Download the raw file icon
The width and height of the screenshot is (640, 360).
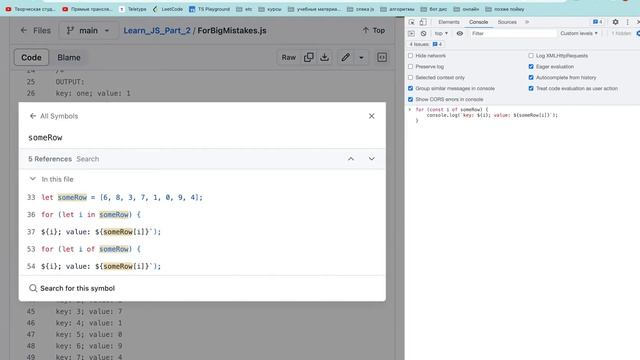click(324, 58)
